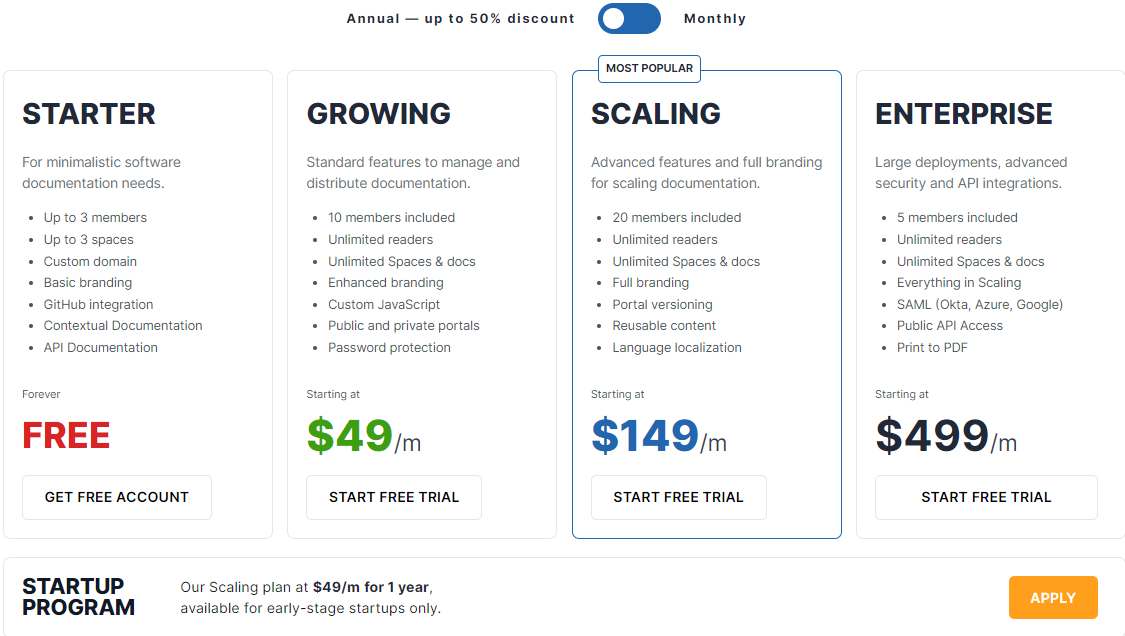Toggle the annual/monthly billing switch
The height and width of the screenshot is (636, 1125).
(x=629, y=18)
